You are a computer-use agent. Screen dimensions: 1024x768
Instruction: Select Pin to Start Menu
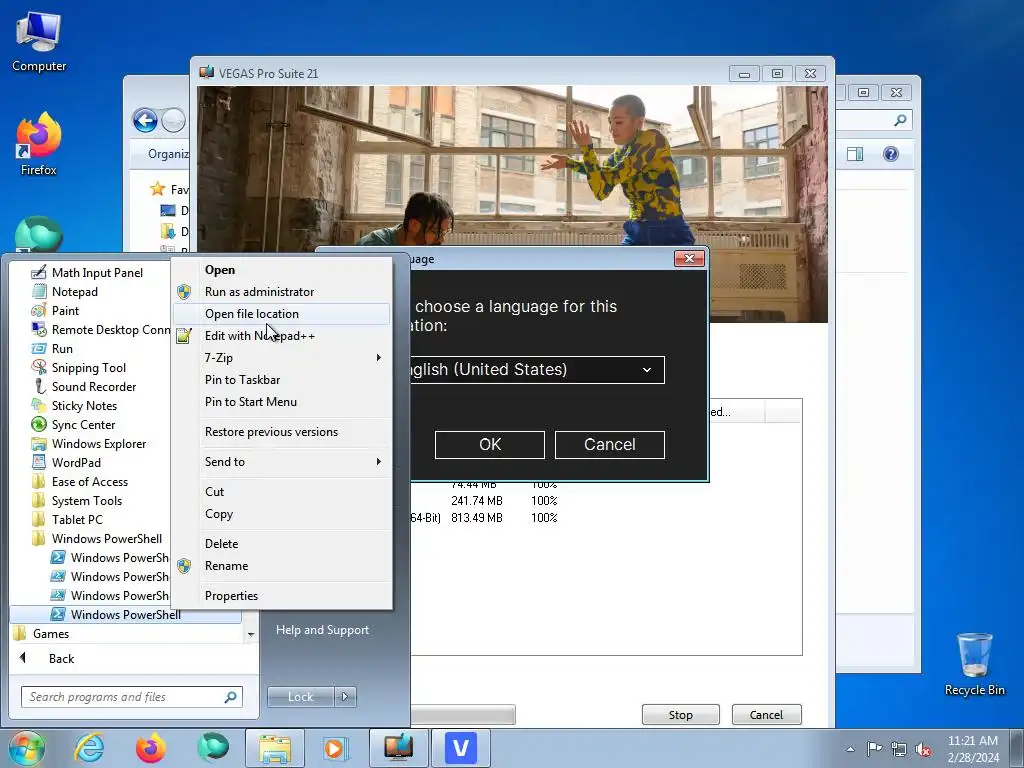(x=283, y=402)
